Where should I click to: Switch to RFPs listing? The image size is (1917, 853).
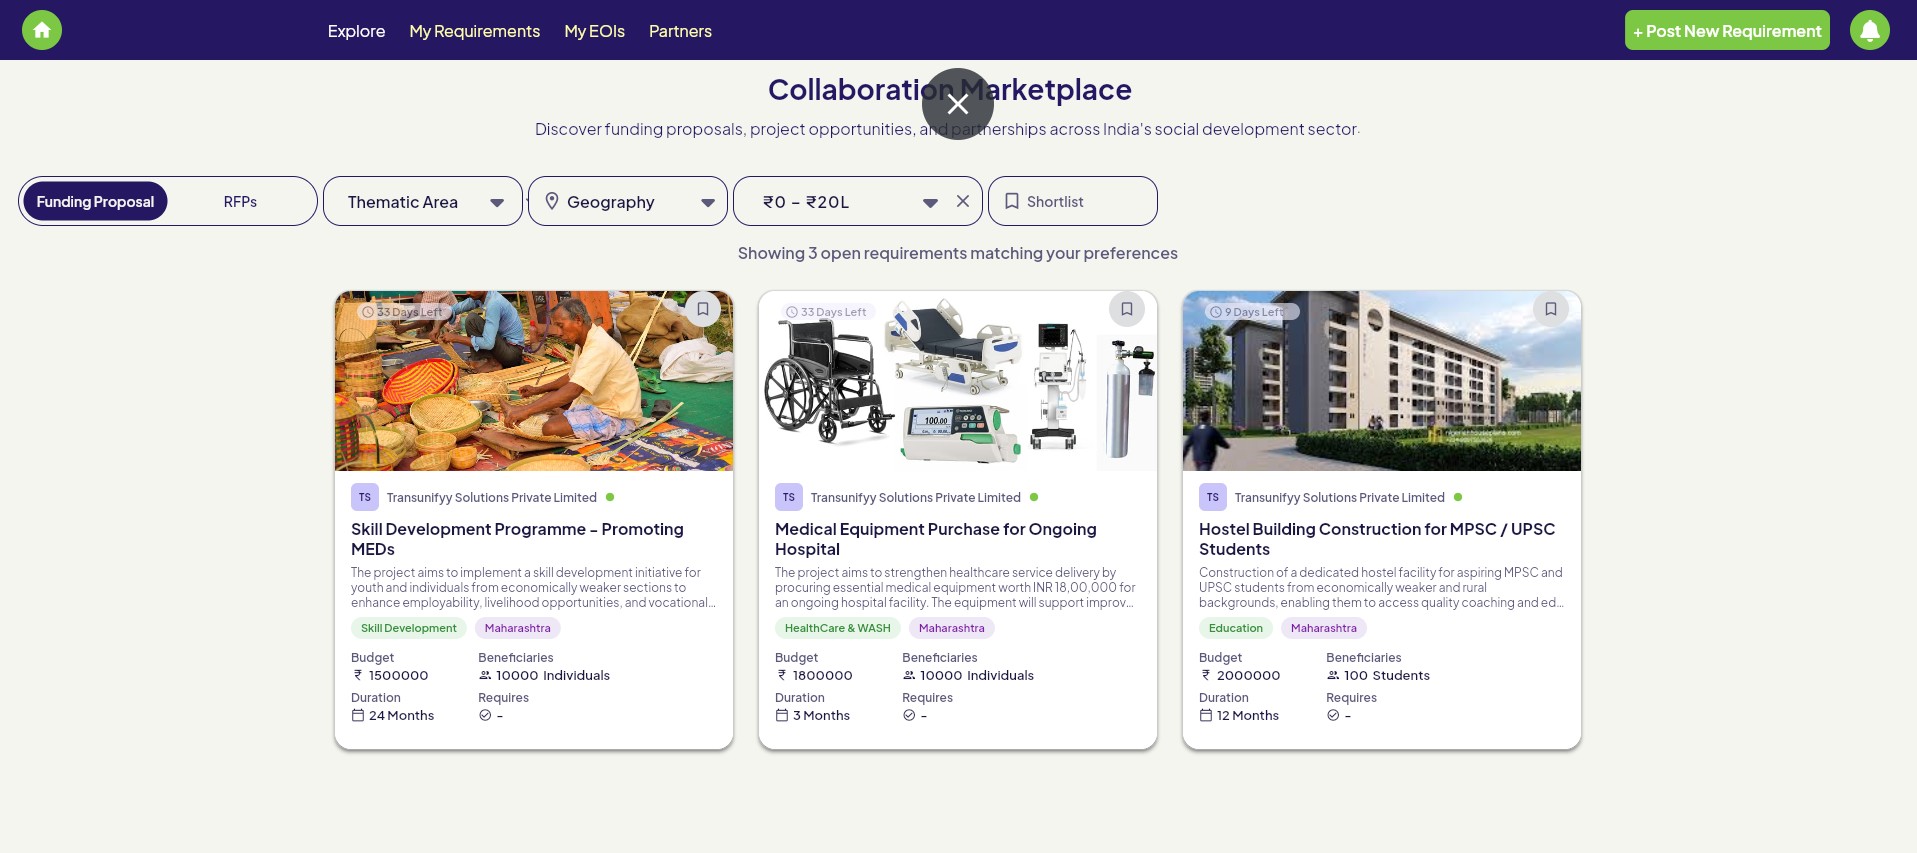coord(240,201)
